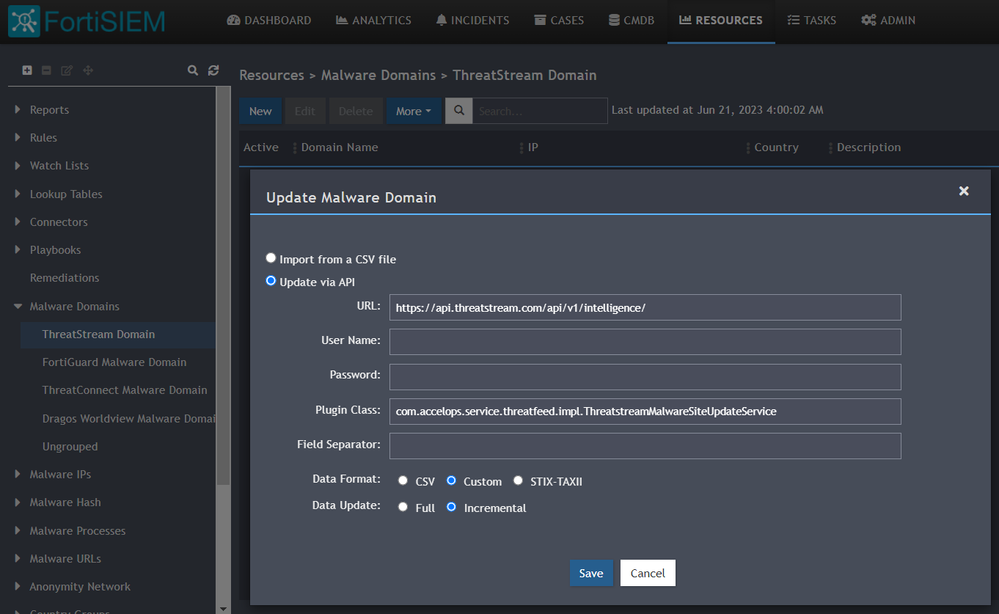Expand the Reports tree node
Viewport: 999px width, 614px height.
pos(18,110)
